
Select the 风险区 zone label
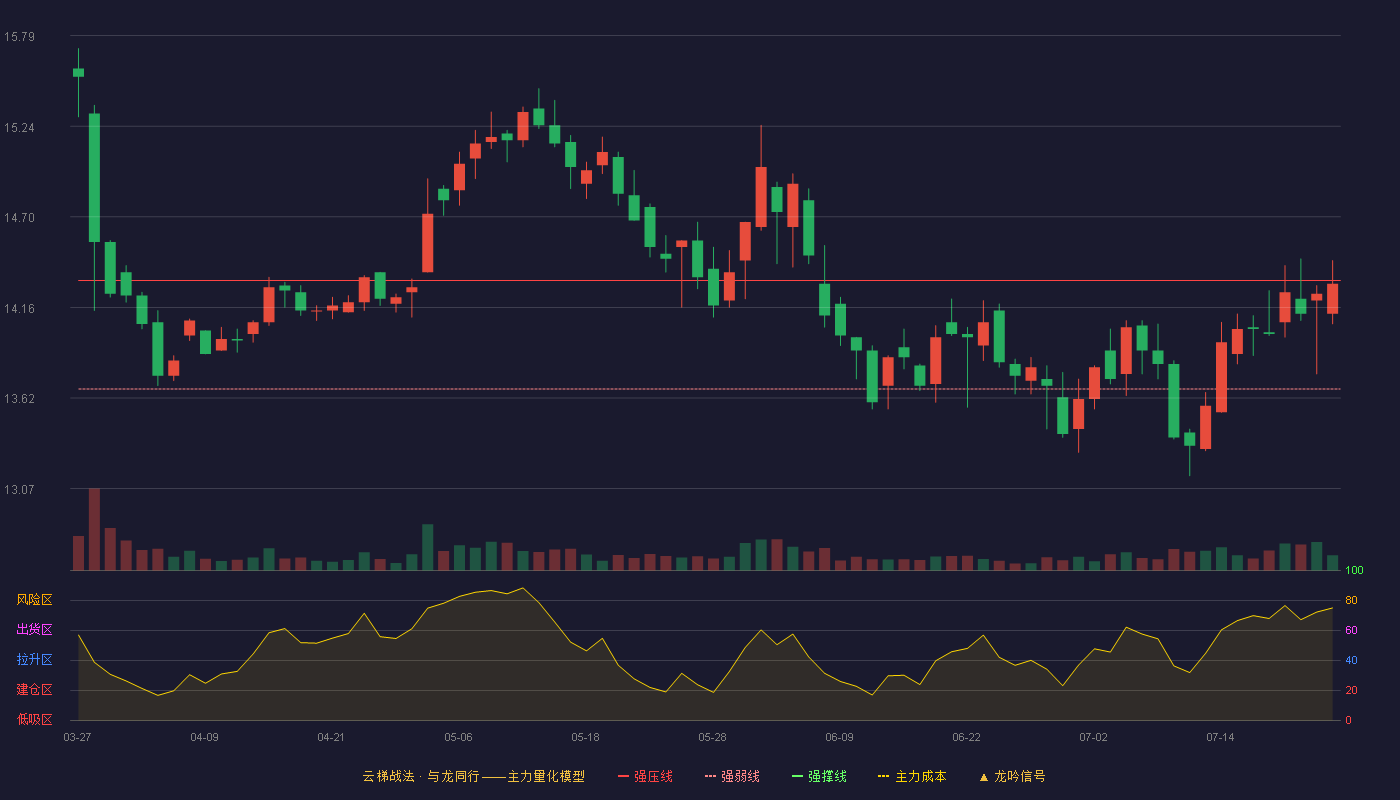pos(34,600)
